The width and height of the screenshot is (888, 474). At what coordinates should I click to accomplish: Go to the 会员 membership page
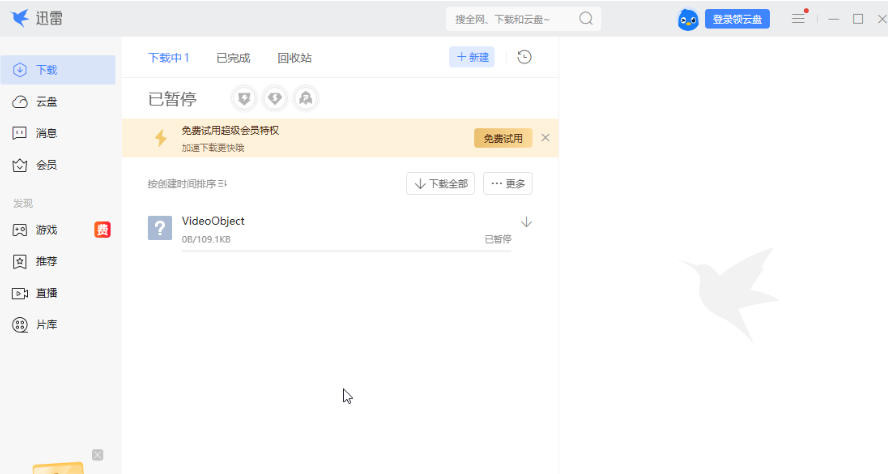tap(45, 165)
